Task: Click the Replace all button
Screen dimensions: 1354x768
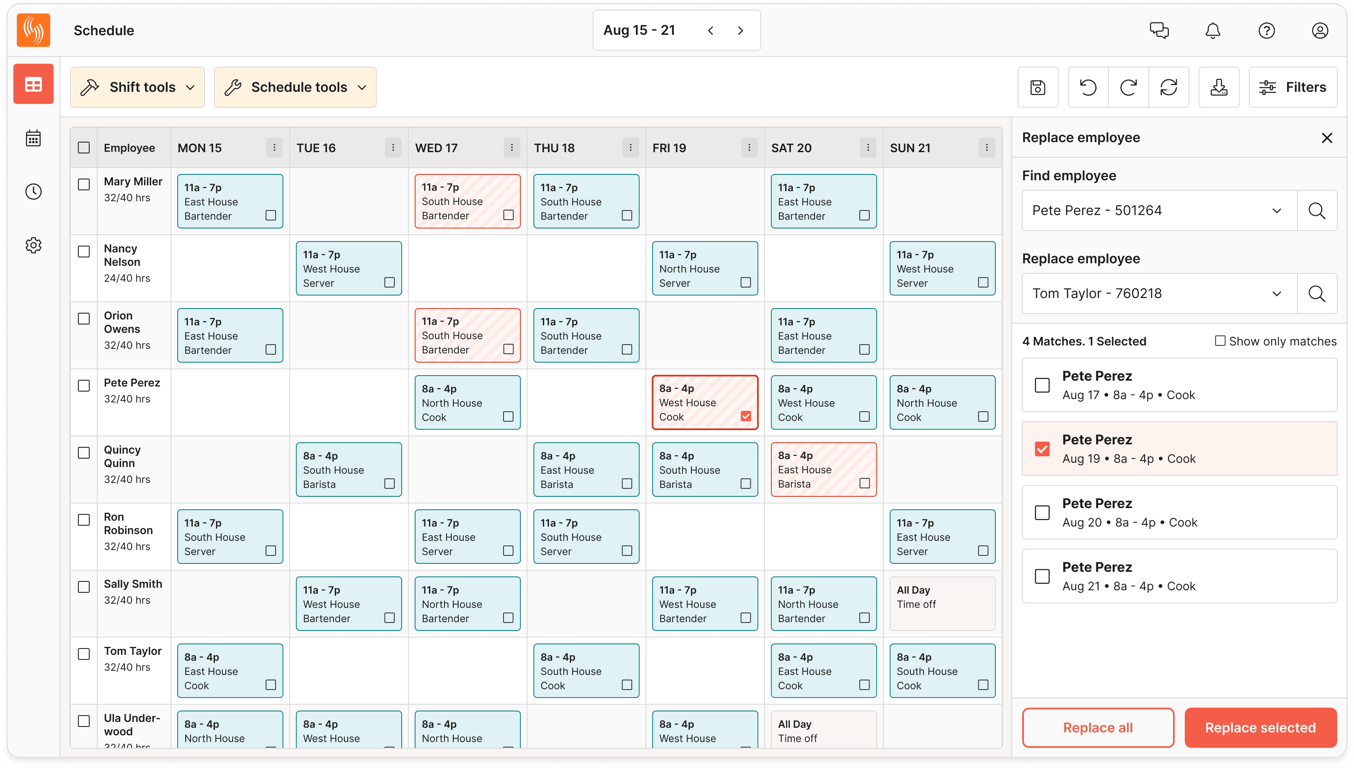Action: point(1098,728)
